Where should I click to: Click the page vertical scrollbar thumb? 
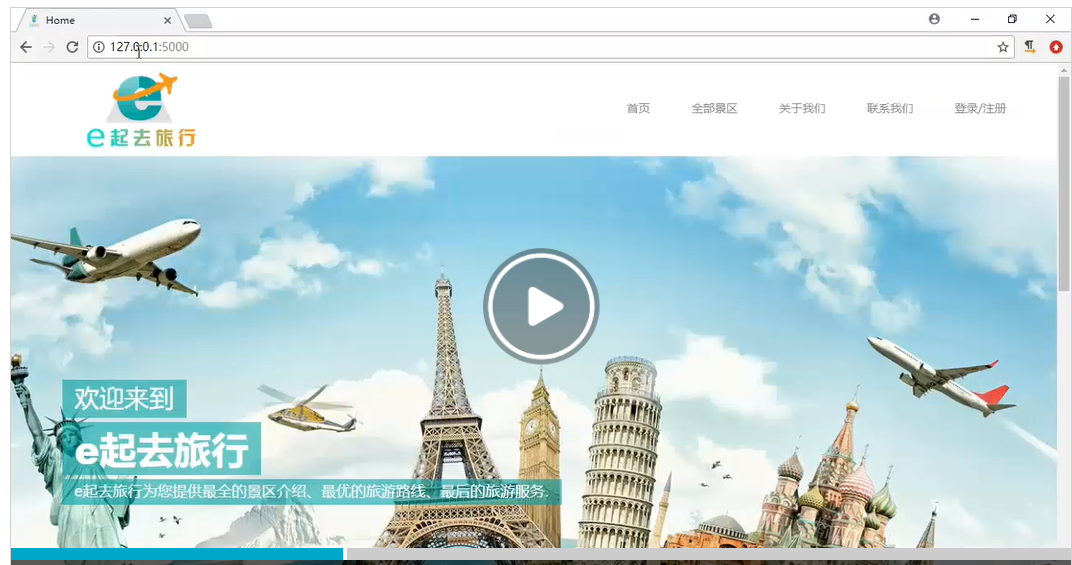coord(1064,183)
